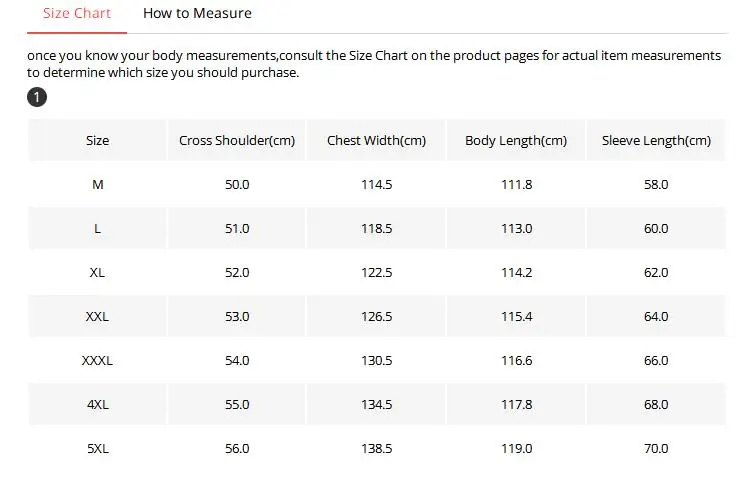753x477 pixels.
Task: Open the How to Measure tab
Action: point(197,13)
